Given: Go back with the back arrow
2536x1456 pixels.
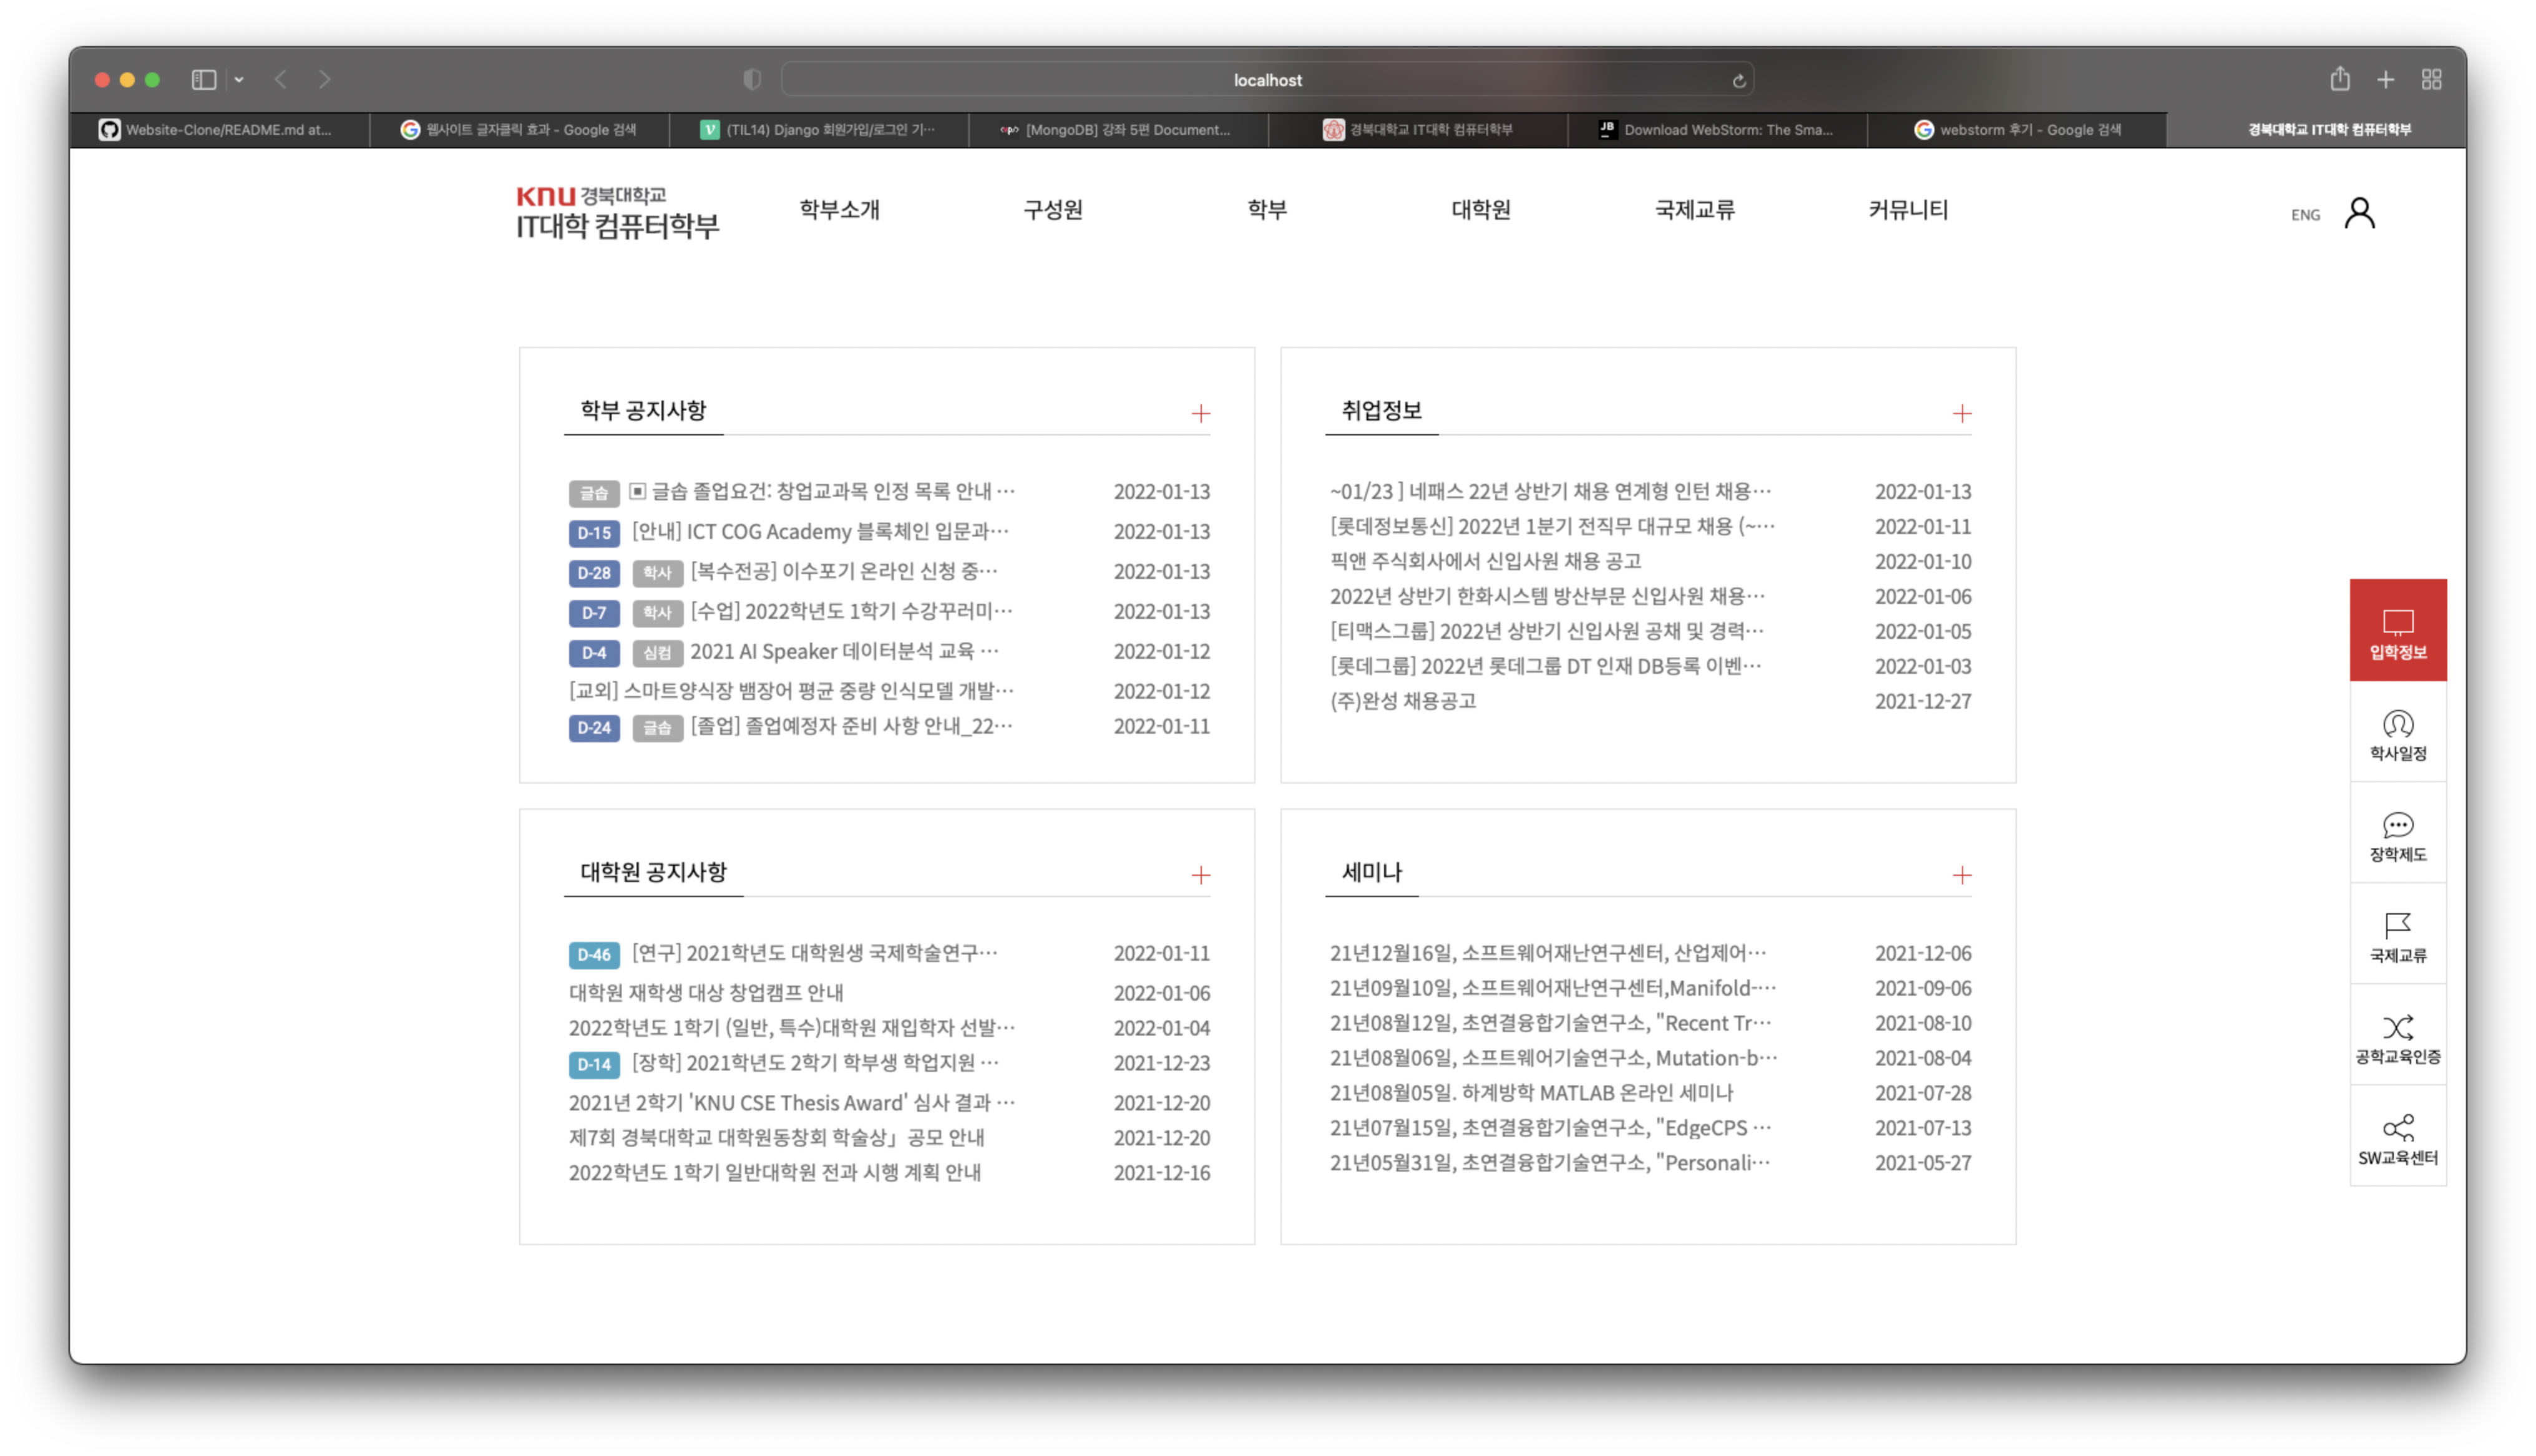Looking at the screenshot, I should click(x=281, y=79).
